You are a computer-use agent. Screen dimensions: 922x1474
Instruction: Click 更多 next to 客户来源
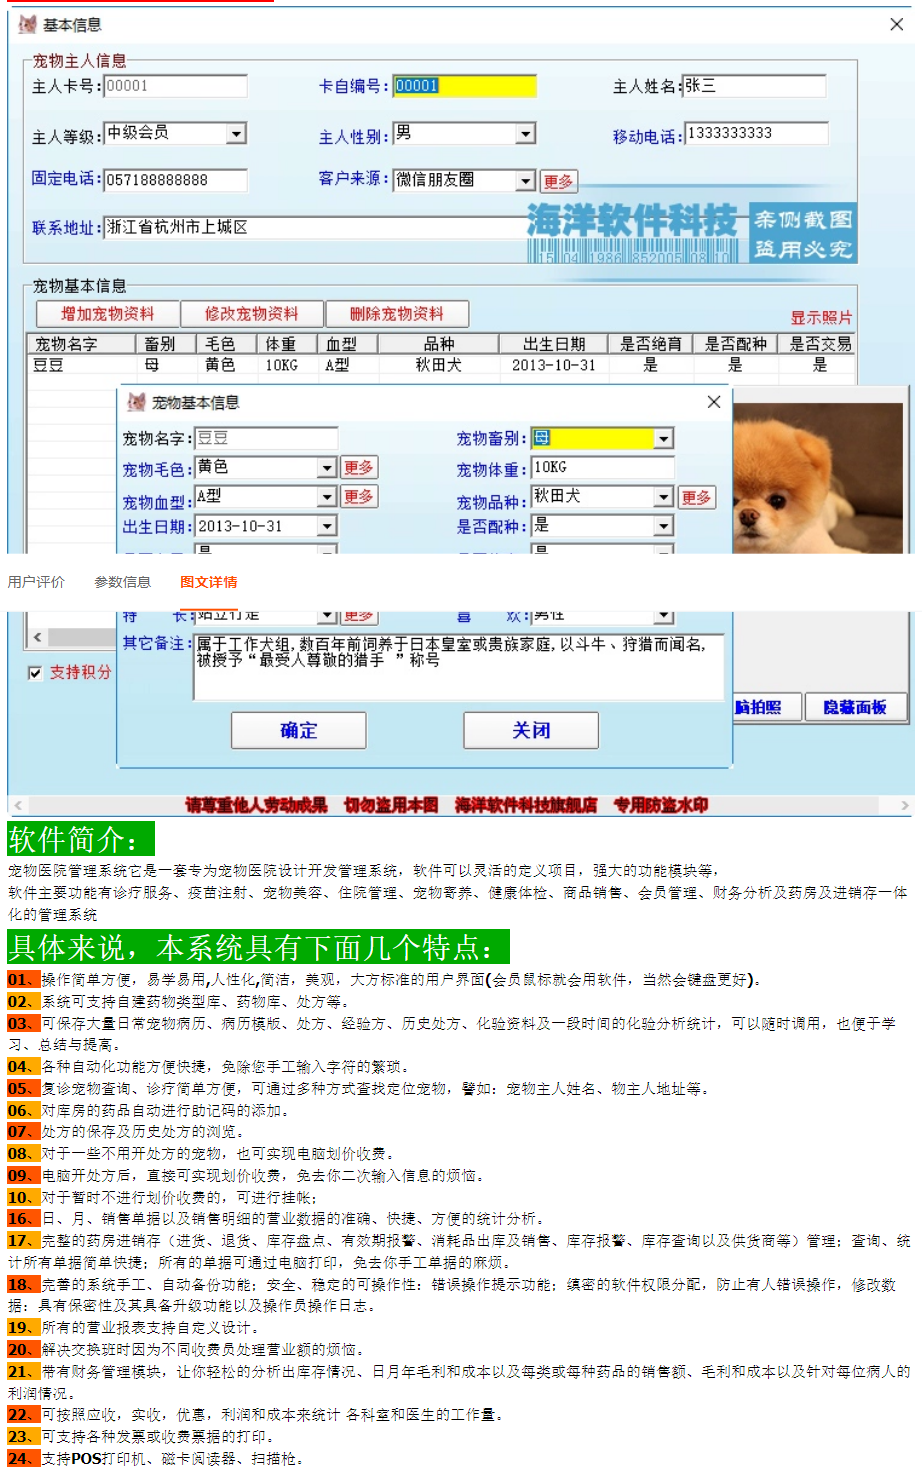559,182
